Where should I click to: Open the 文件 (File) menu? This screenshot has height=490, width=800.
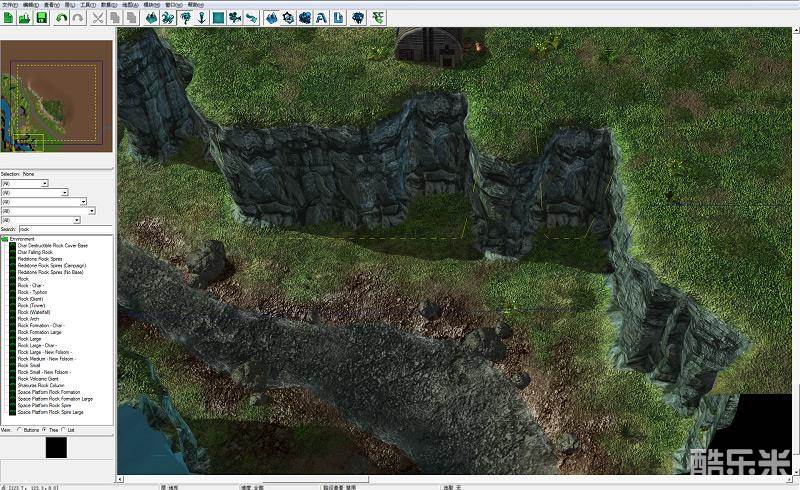click(7, 4)
